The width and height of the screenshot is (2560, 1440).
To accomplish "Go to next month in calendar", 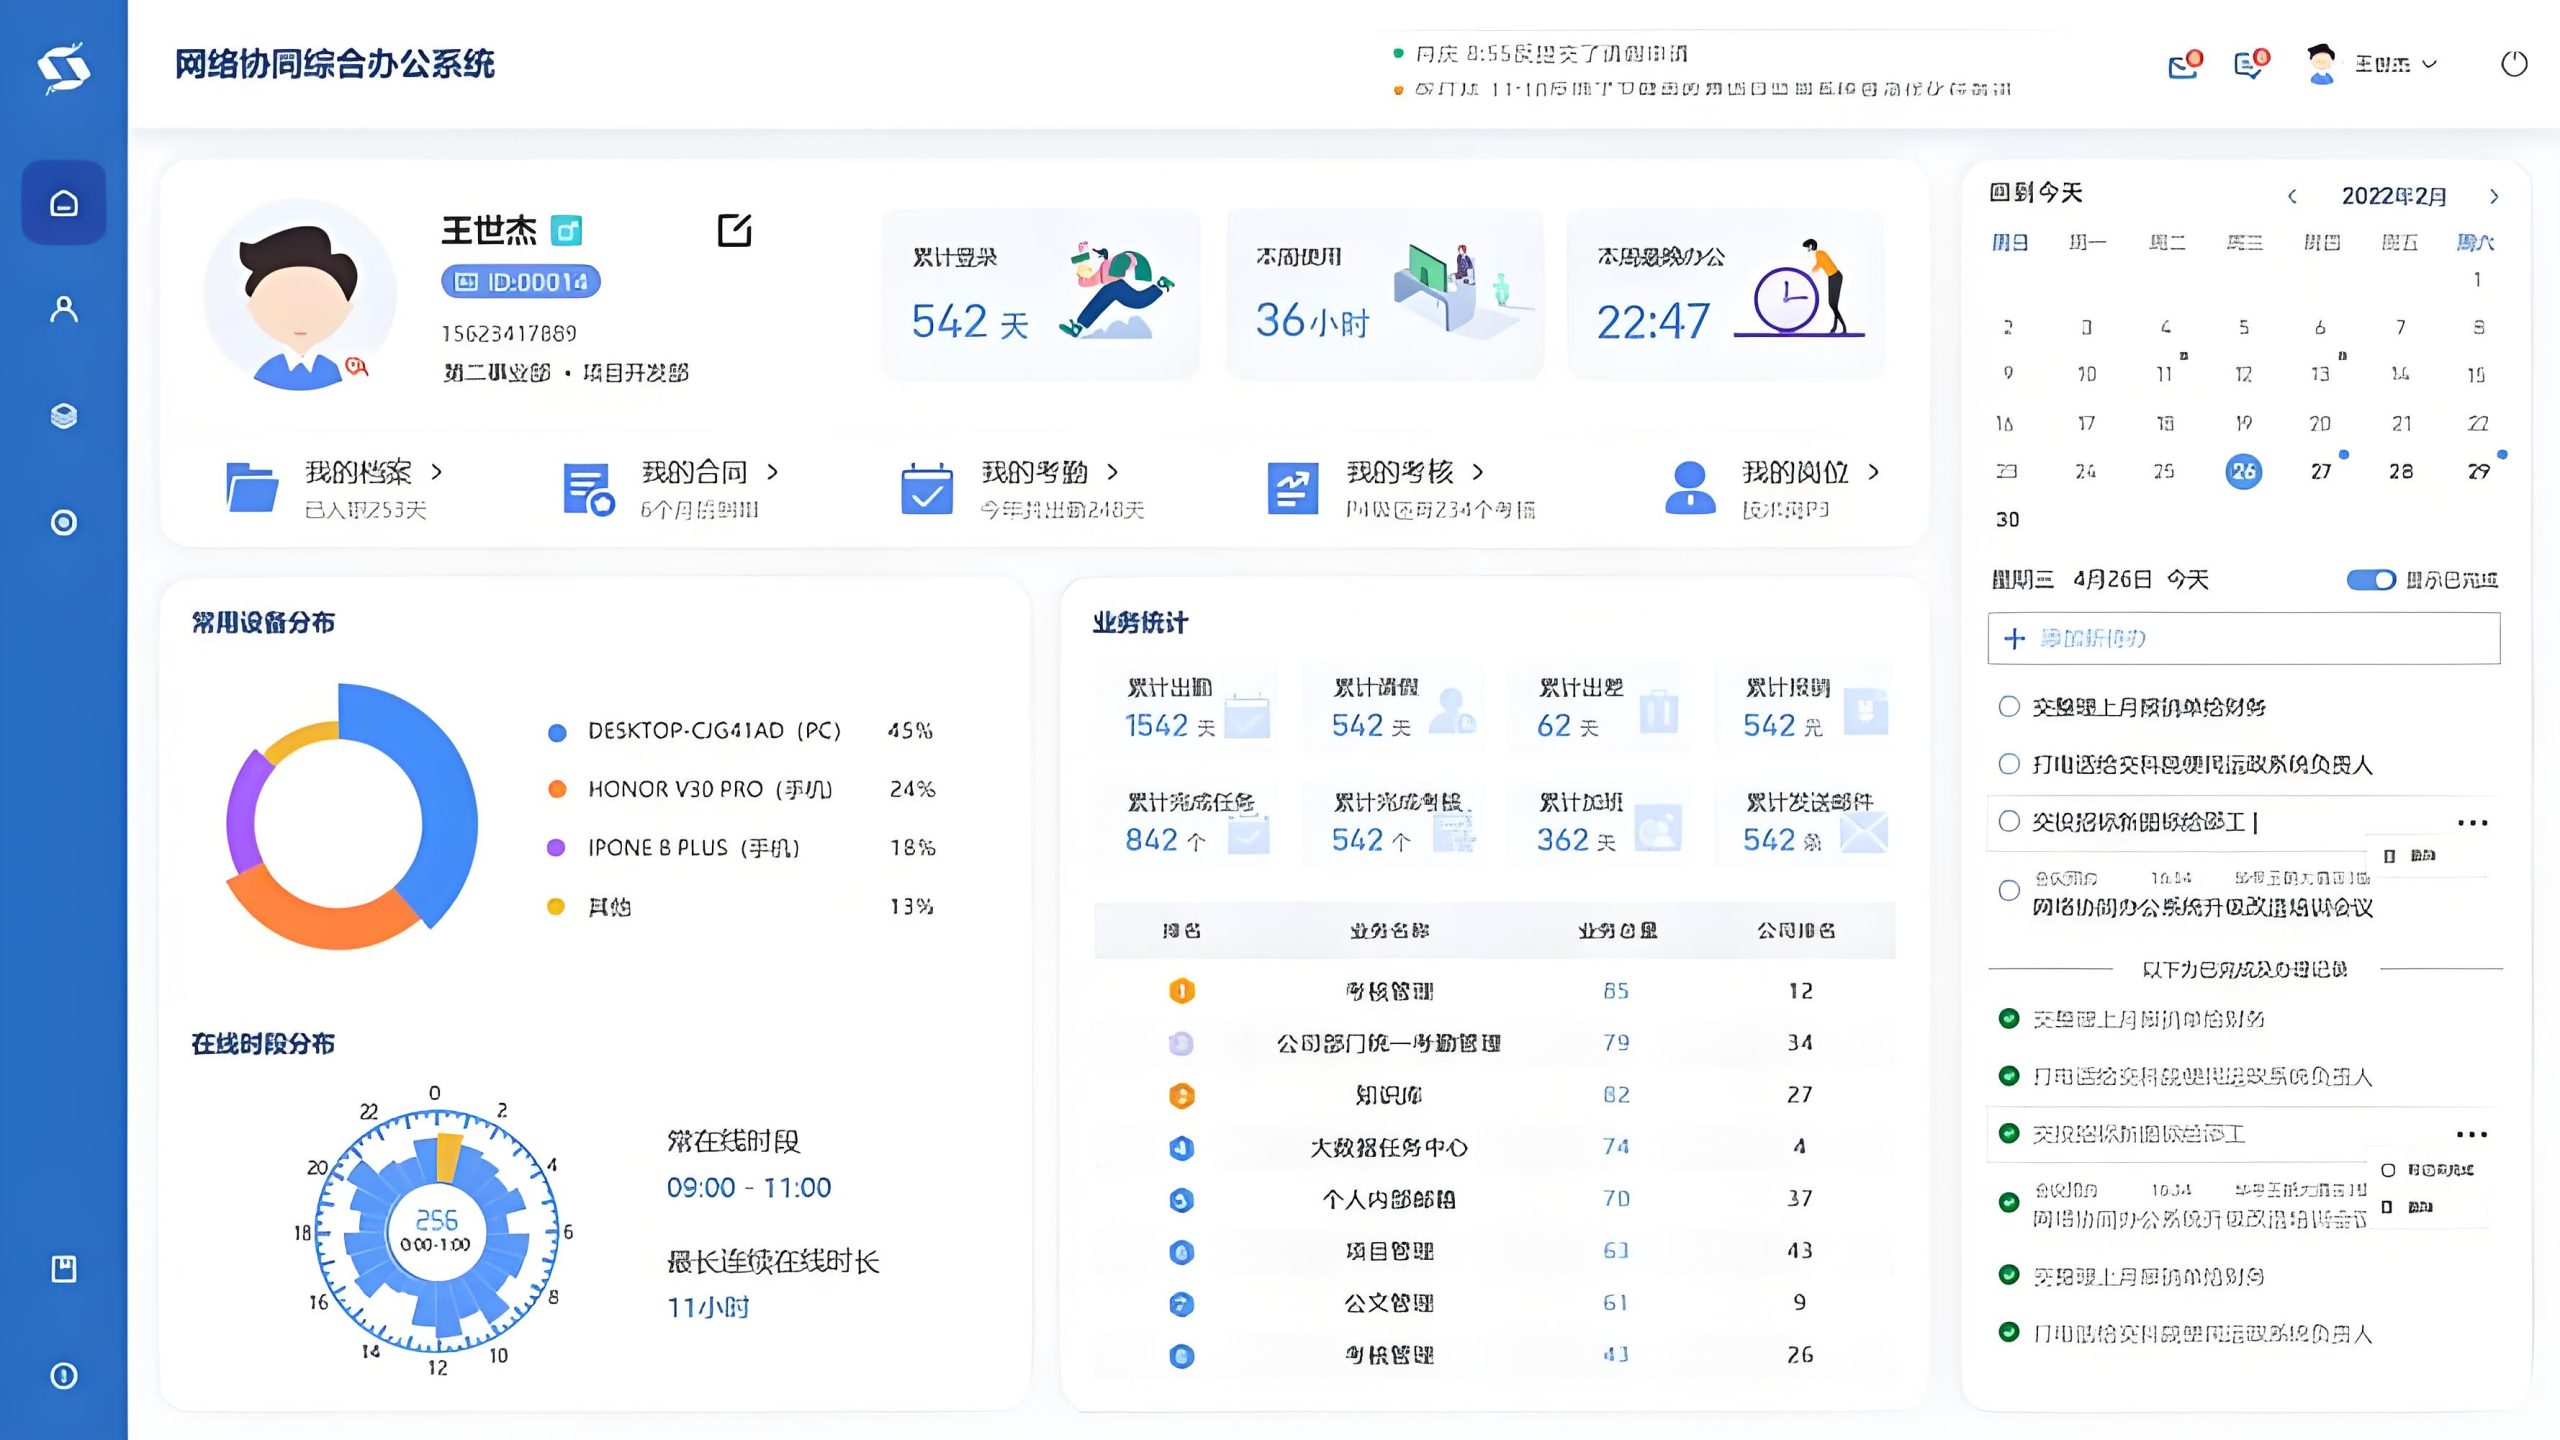I will pyautogui.click(x=2494, y=196).
